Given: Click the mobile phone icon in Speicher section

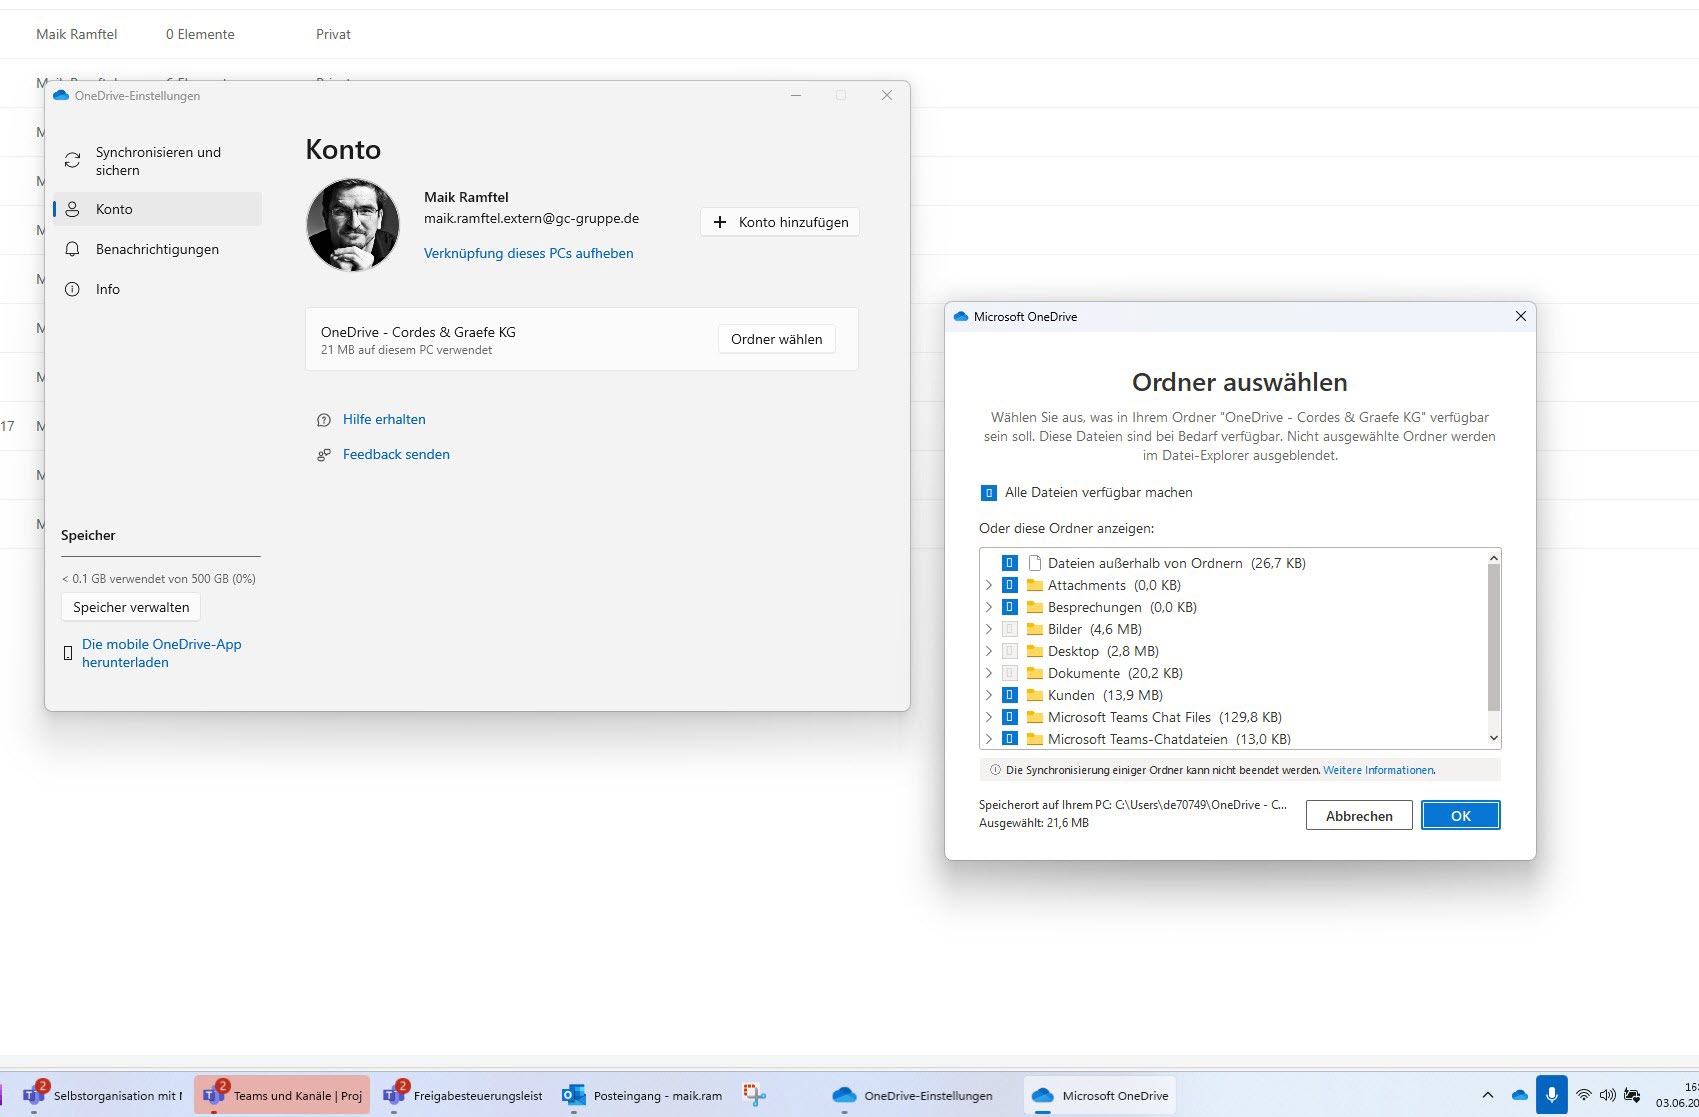Looking at the screenshot, I should (68, 653).
